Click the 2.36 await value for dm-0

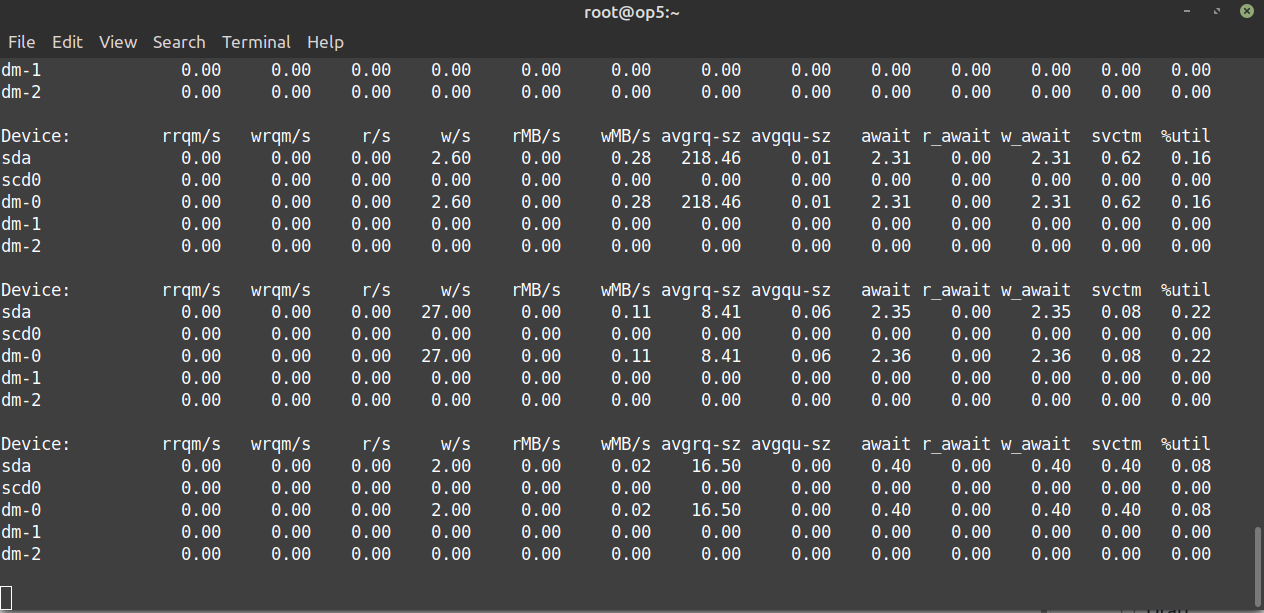[x=891, y=356]
